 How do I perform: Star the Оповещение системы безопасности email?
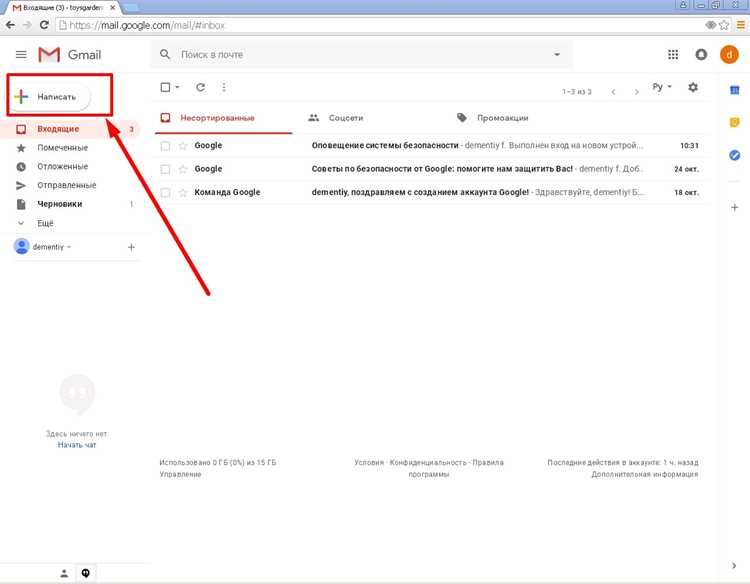point(183,145)
